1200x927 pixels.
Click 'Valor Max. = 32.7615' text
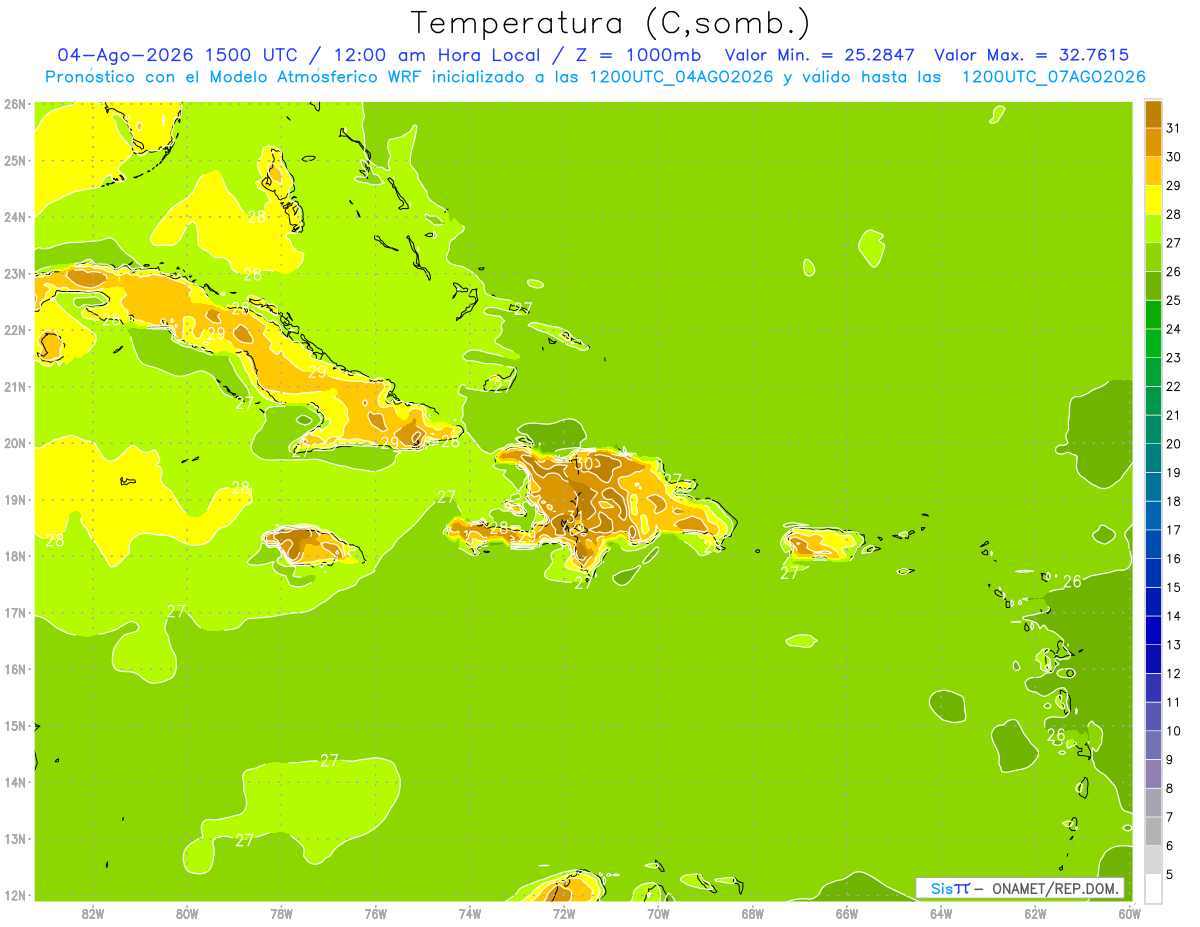[1032, 55]
